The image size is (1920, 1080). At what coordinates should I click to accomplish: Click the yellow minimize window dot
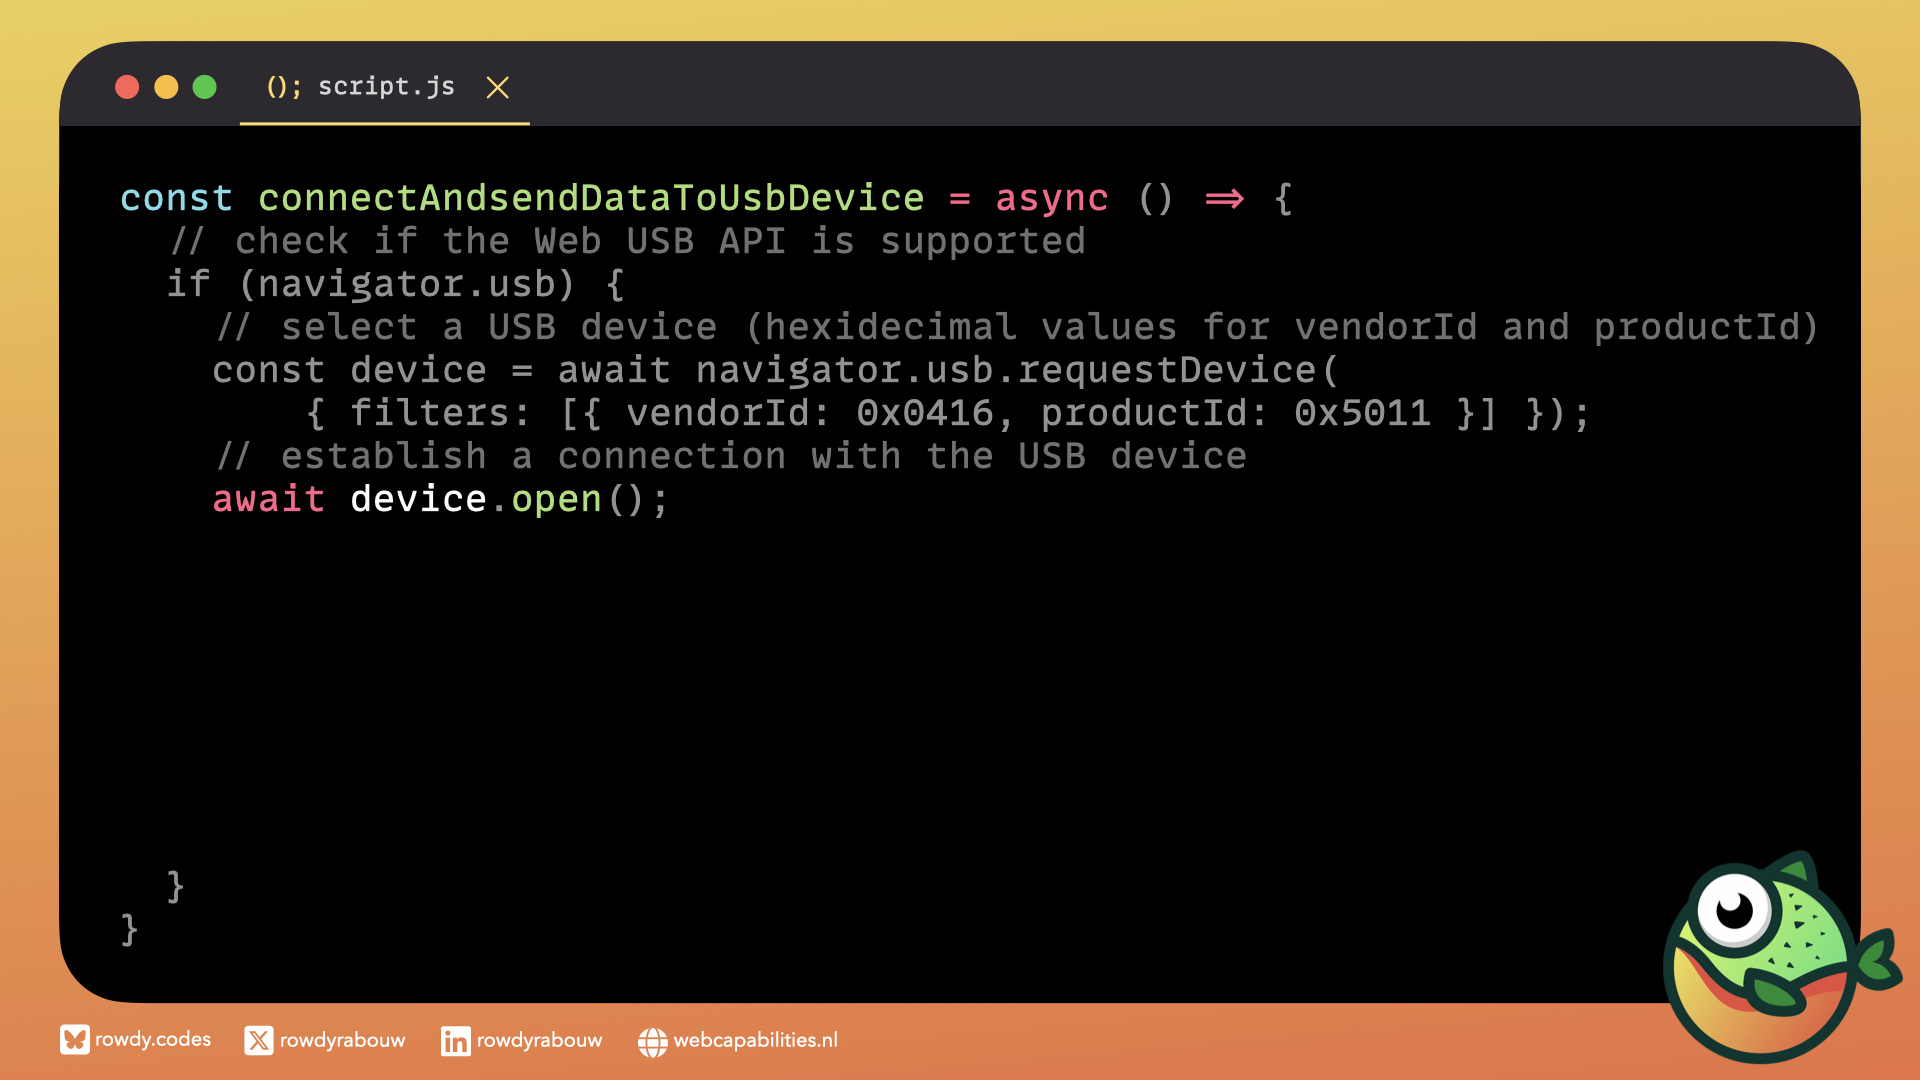click(166, 88)
